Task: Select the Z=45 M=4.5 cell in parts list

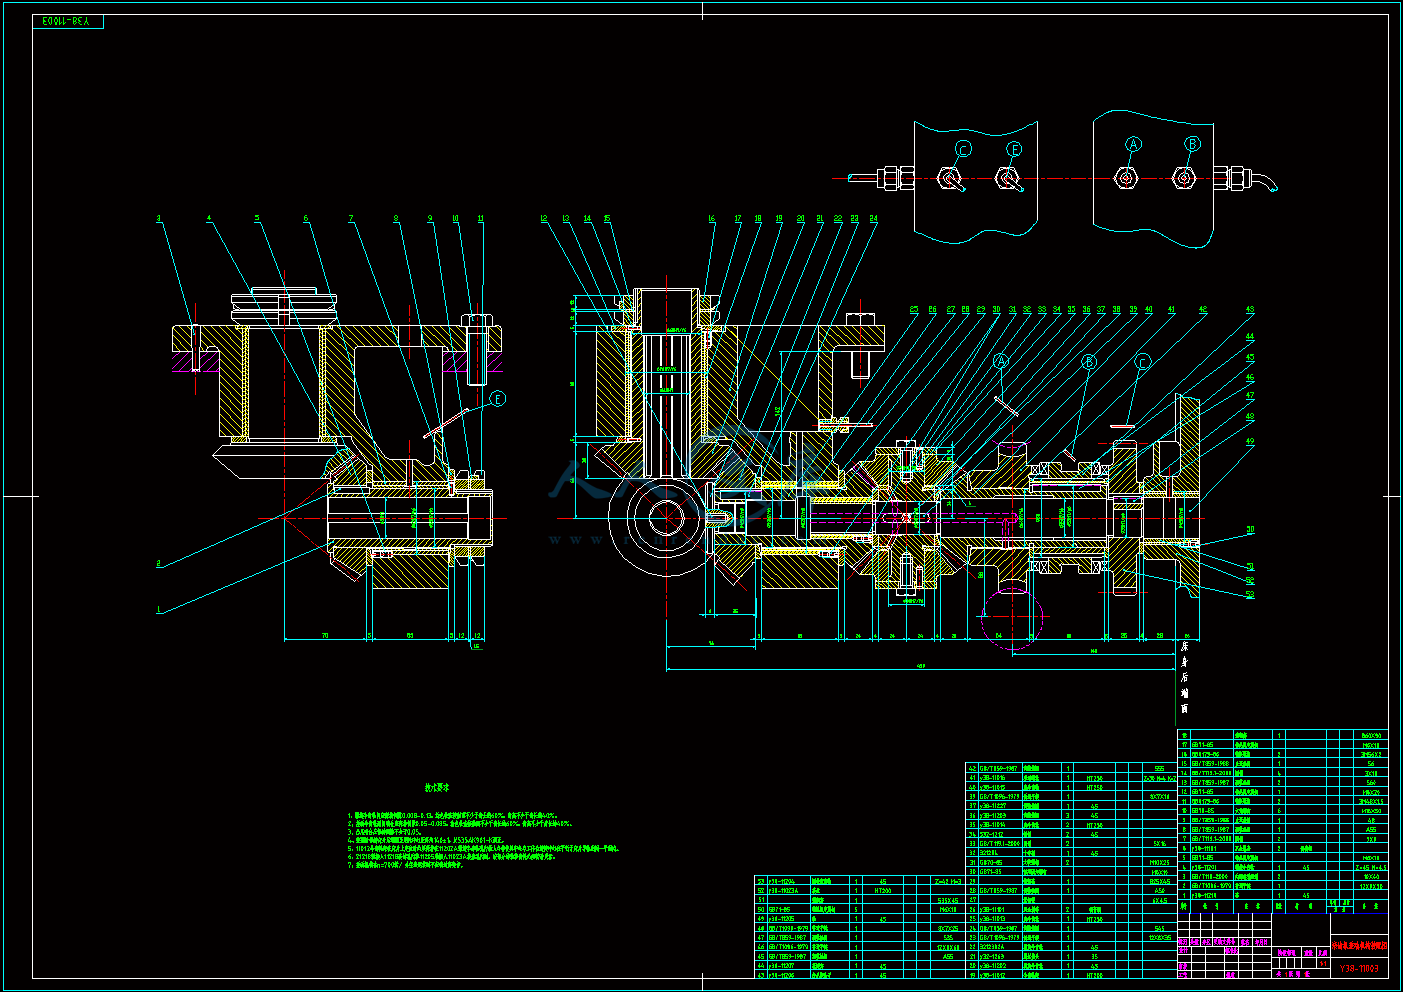Action: click(x=1371, y=868)
